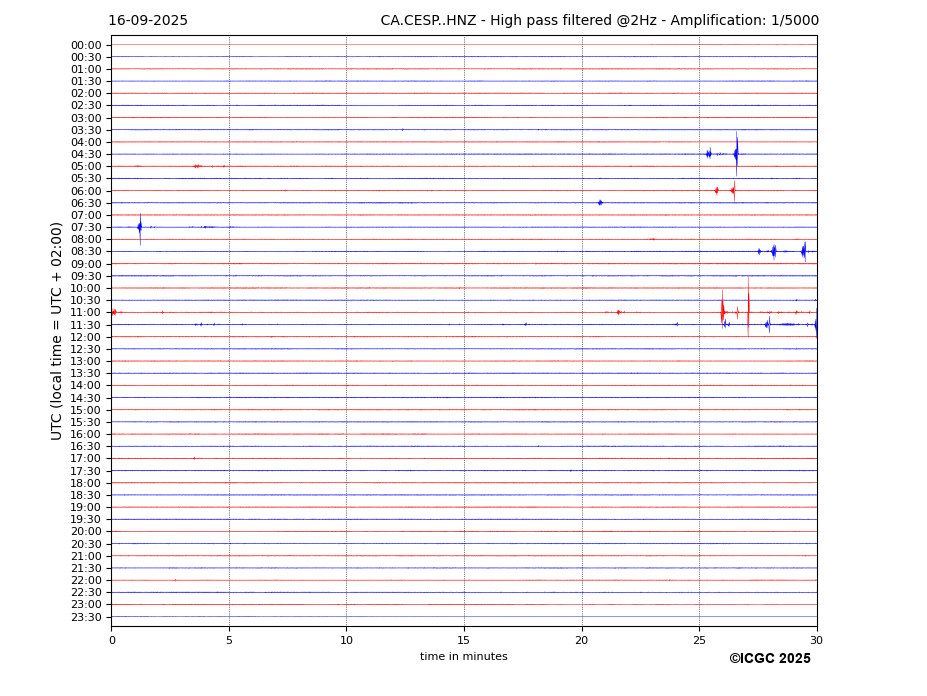The height and width of the screenshot is (696, 927).
Task: Select the 17:00 time row label
Action: pos(86,459)
